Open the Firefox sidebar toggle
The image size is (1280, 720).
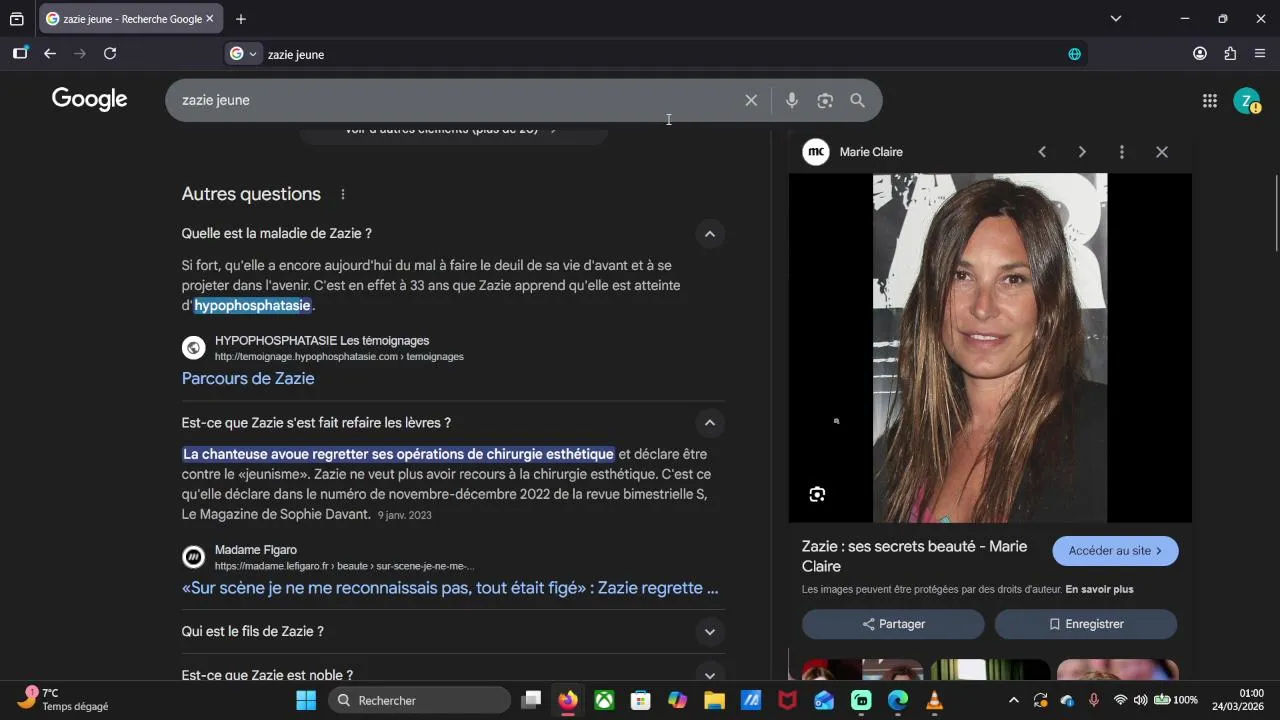(x=20, y=54)
